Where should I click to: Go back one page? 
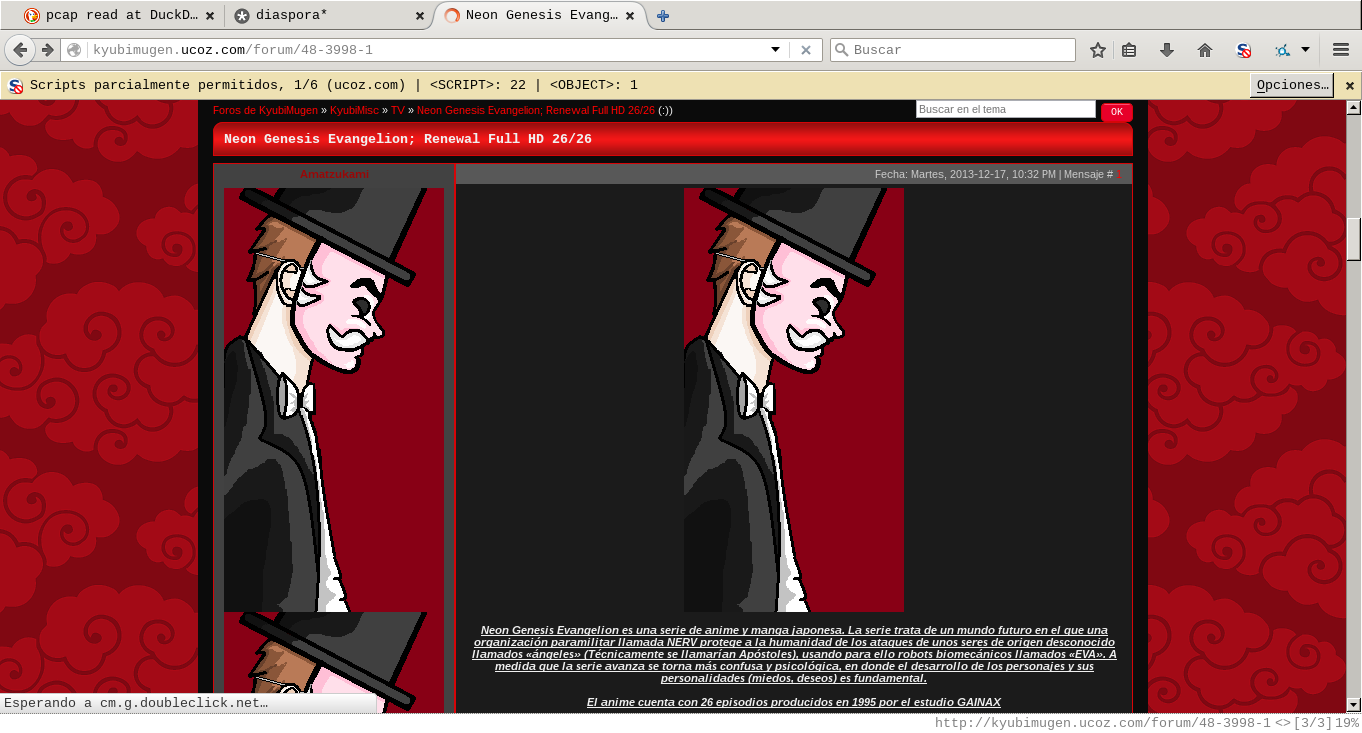click(20, 50)
